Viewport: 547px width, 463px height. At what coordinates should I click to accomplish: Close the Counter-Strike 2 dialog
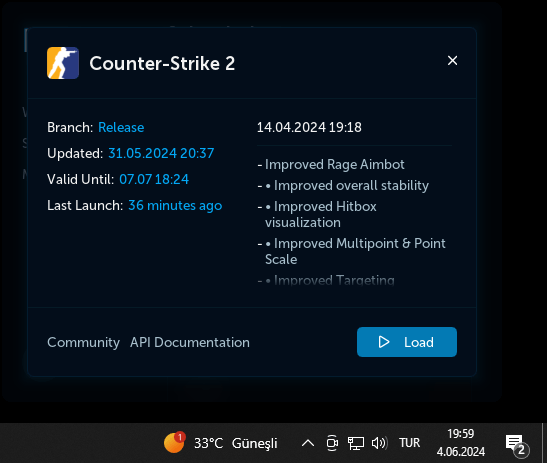click(452, 61)
